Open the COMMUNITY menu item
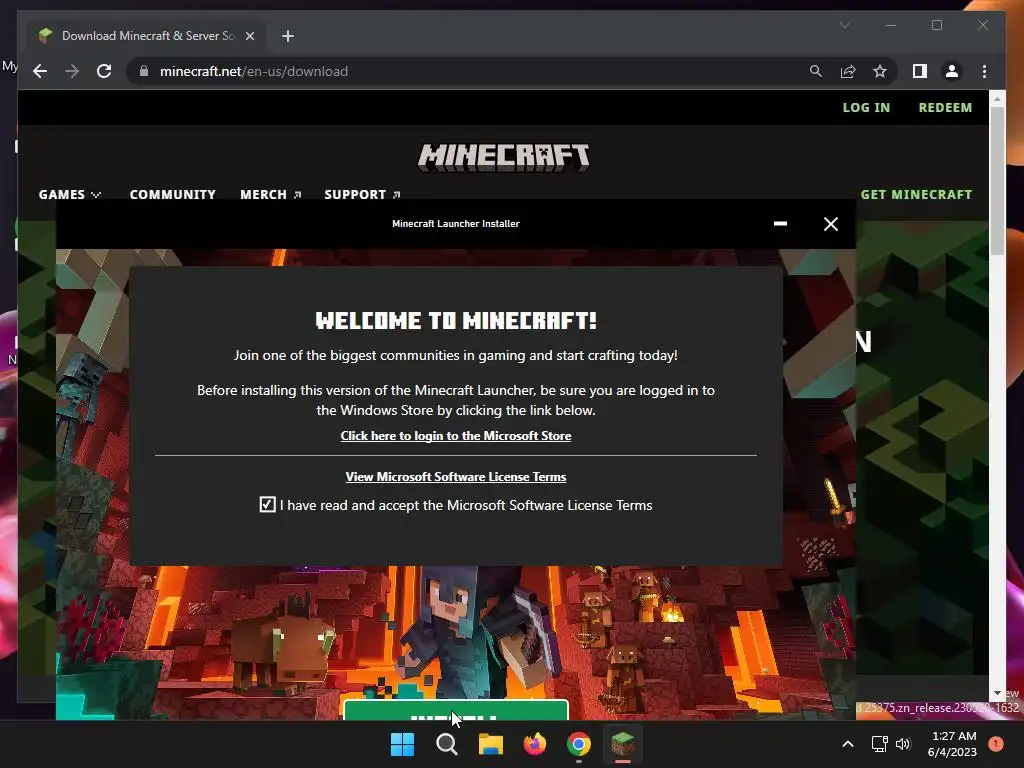This screenshot has height=768, width=1024. 172,195
